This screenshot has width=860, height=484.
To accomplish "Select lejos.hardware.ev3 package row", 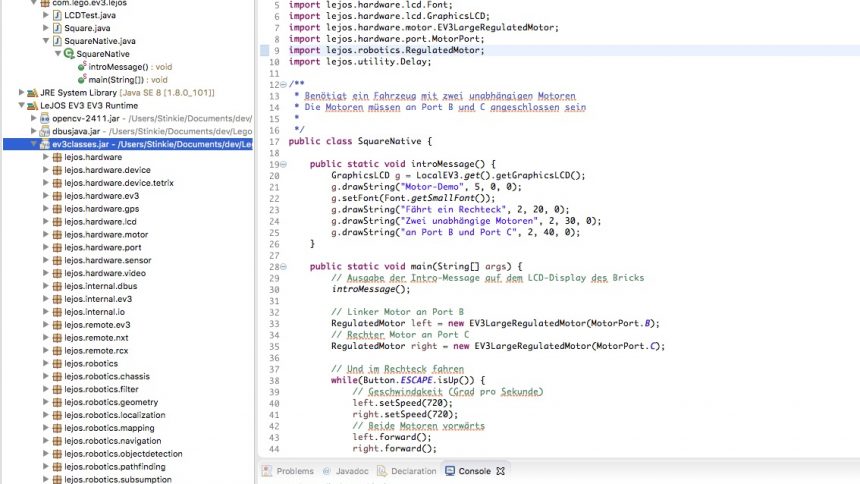I will point(101,196).
